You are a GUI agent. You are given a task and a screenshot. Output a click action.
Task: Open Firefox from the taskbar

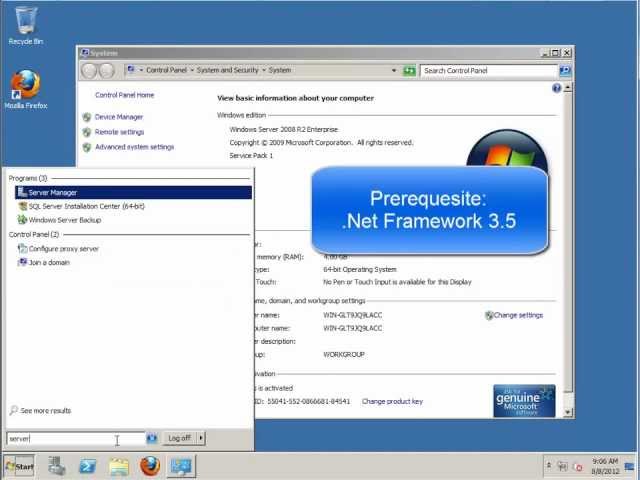[150, 466]
